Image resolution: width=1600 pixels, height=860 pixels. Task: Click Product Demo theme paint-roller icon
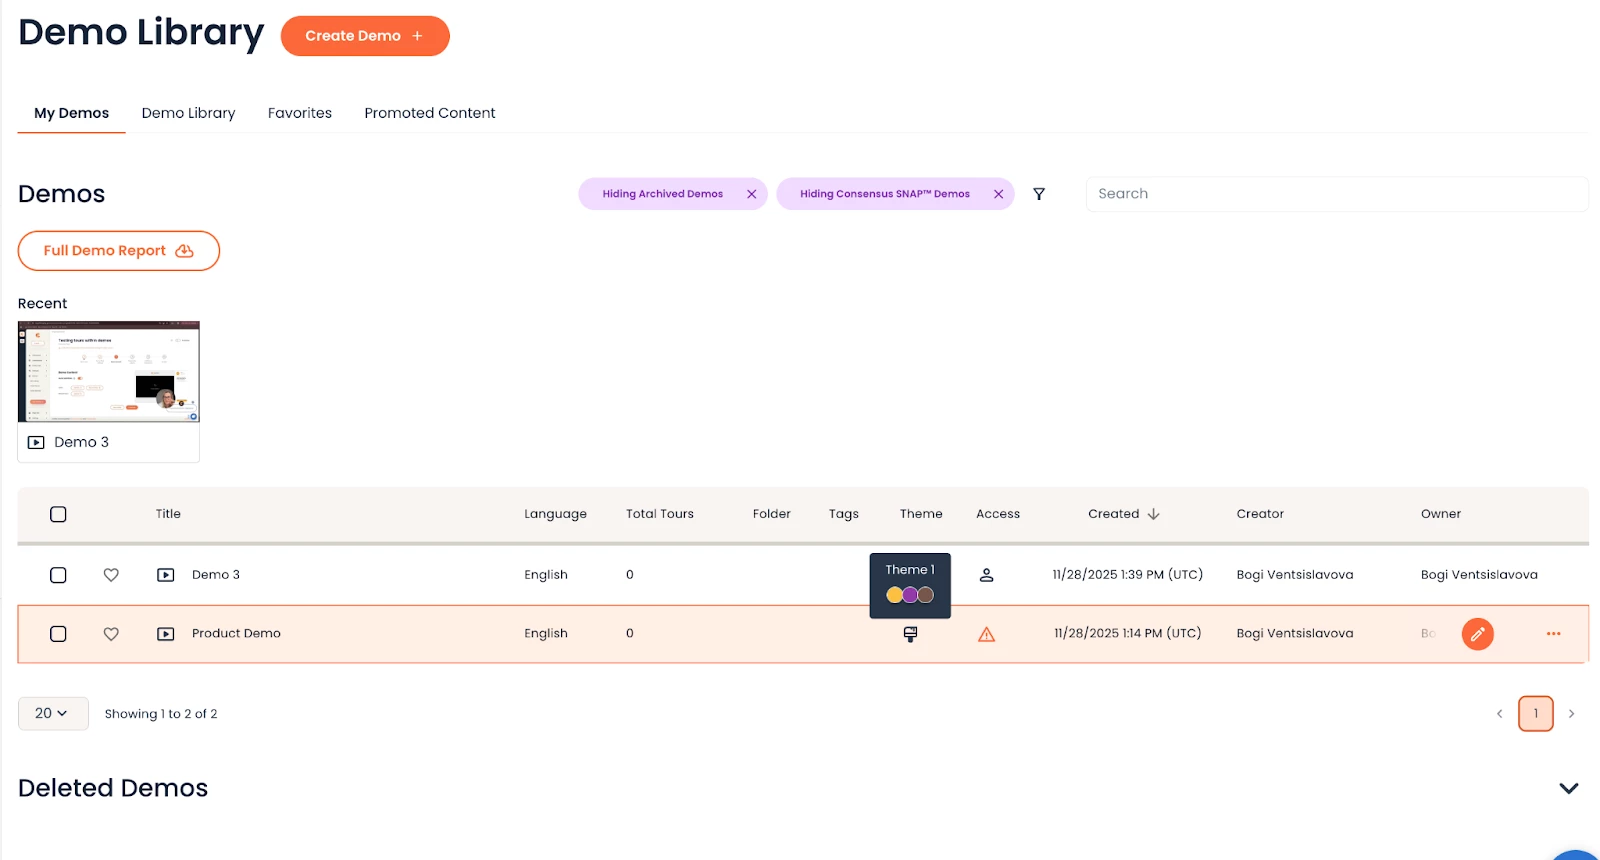click(910, 634)
